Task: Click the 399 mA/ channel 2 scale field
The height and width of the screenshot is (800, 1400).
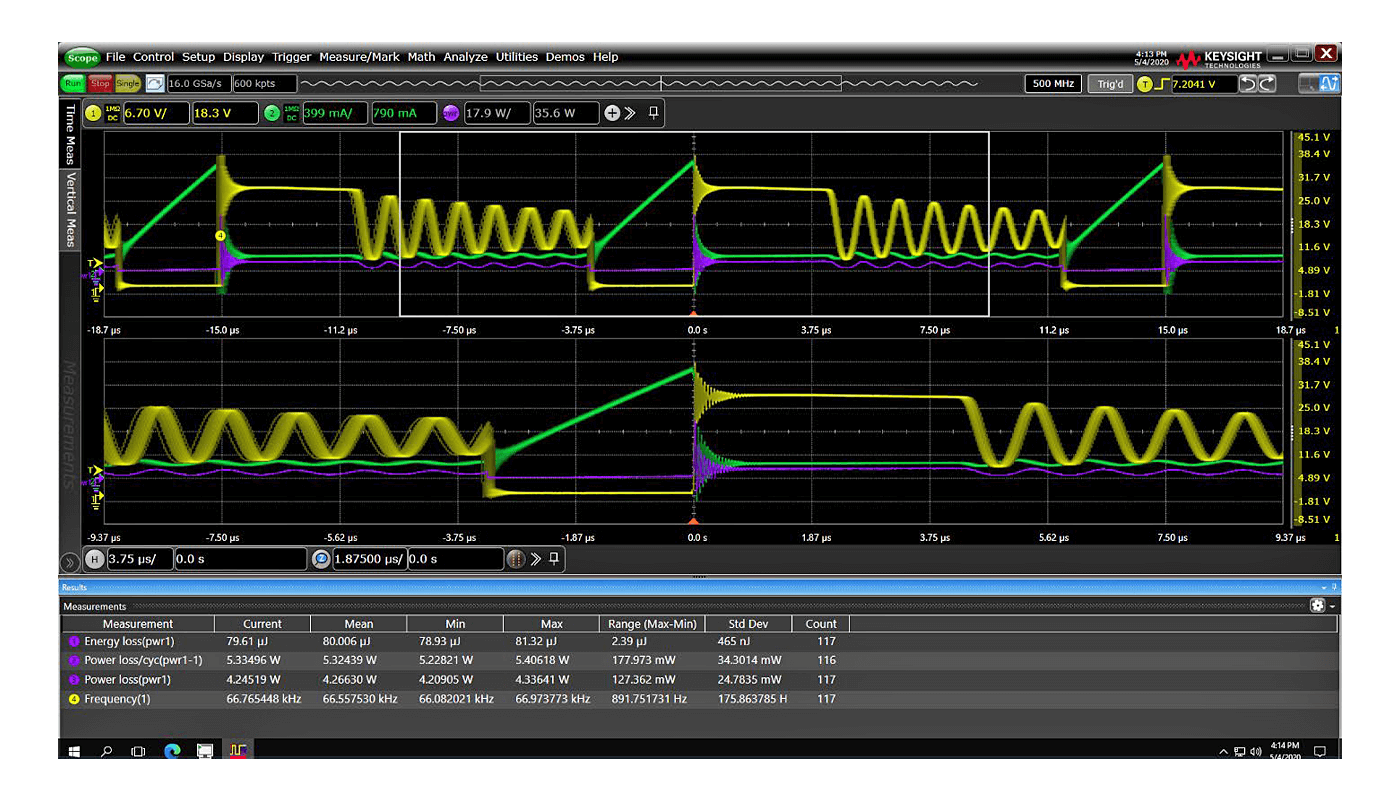Action: coord(335,113)
